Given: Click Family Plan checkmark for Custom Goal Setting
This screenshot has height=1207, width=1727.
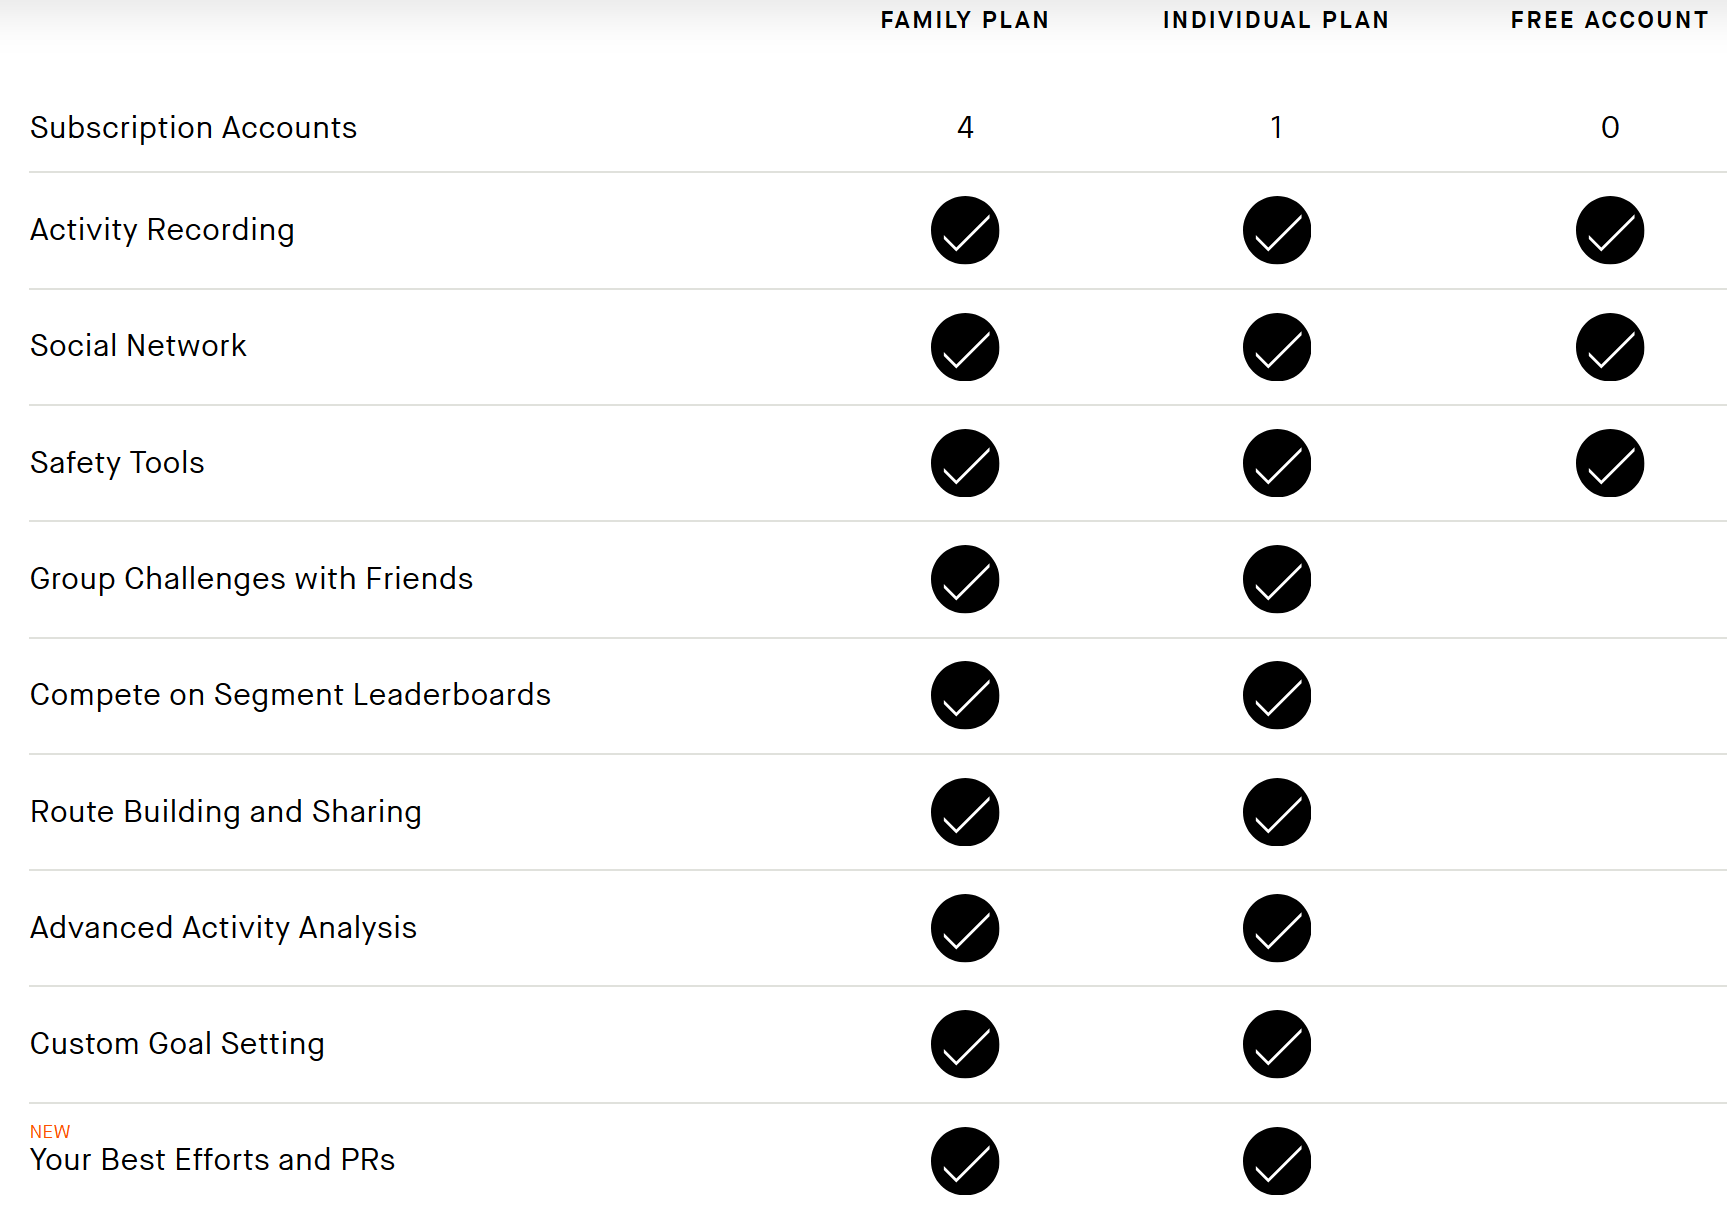Looking at the screenshot, I should (965, 1044).
